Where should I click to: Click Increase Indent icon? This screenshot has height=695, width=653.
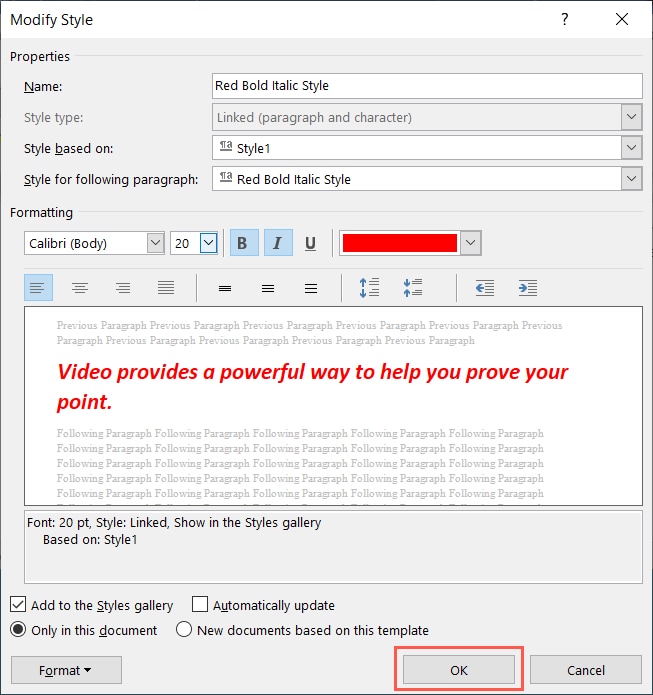tap(528, 288)
